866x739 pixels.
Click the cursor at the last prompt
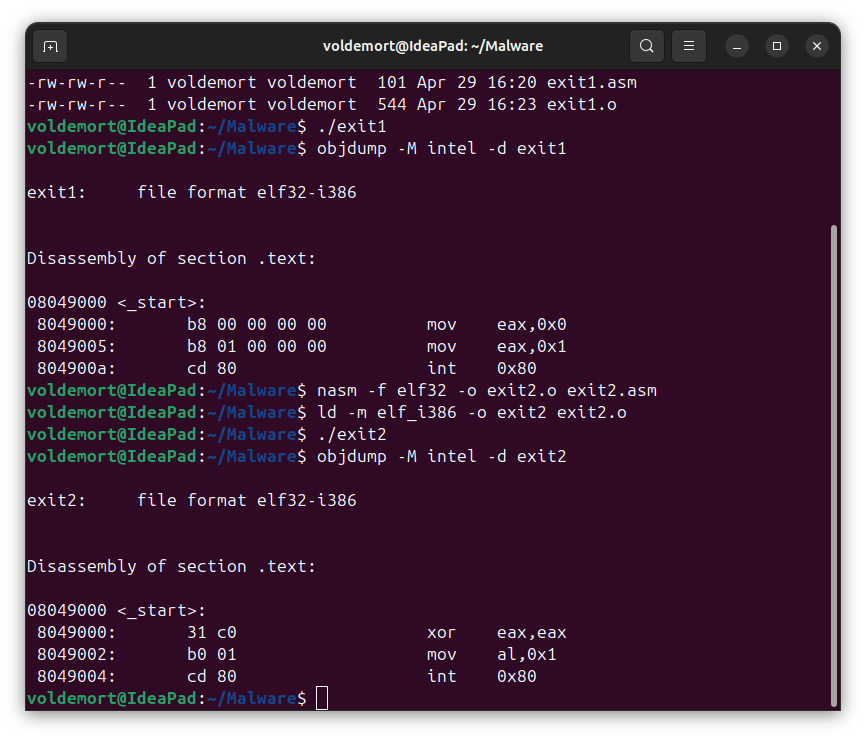(x=322, y=698)
